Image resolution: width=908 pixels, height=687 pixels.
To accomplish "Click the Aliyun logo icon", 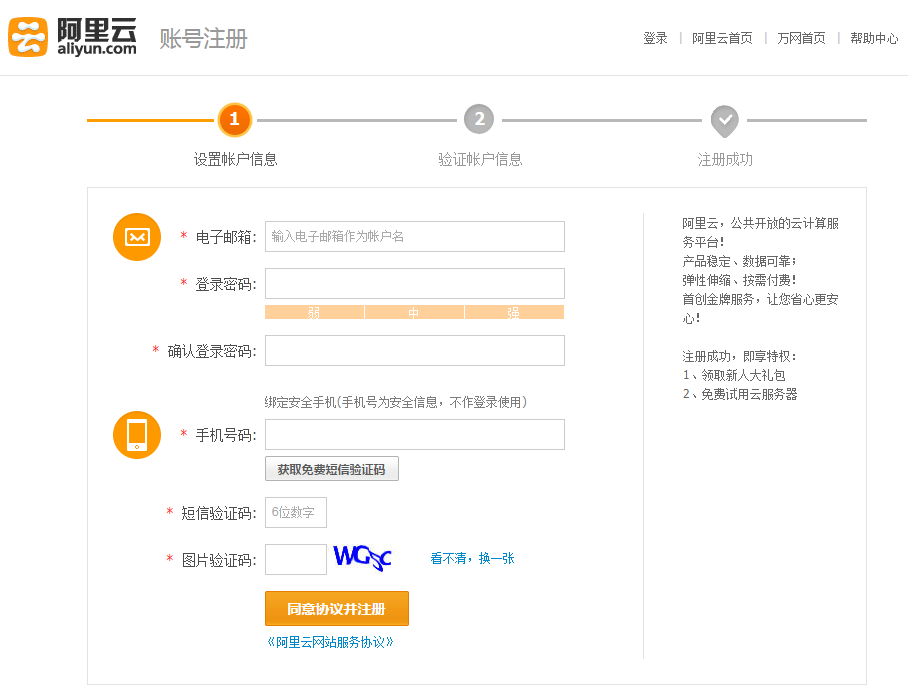I will coord(28,38).
